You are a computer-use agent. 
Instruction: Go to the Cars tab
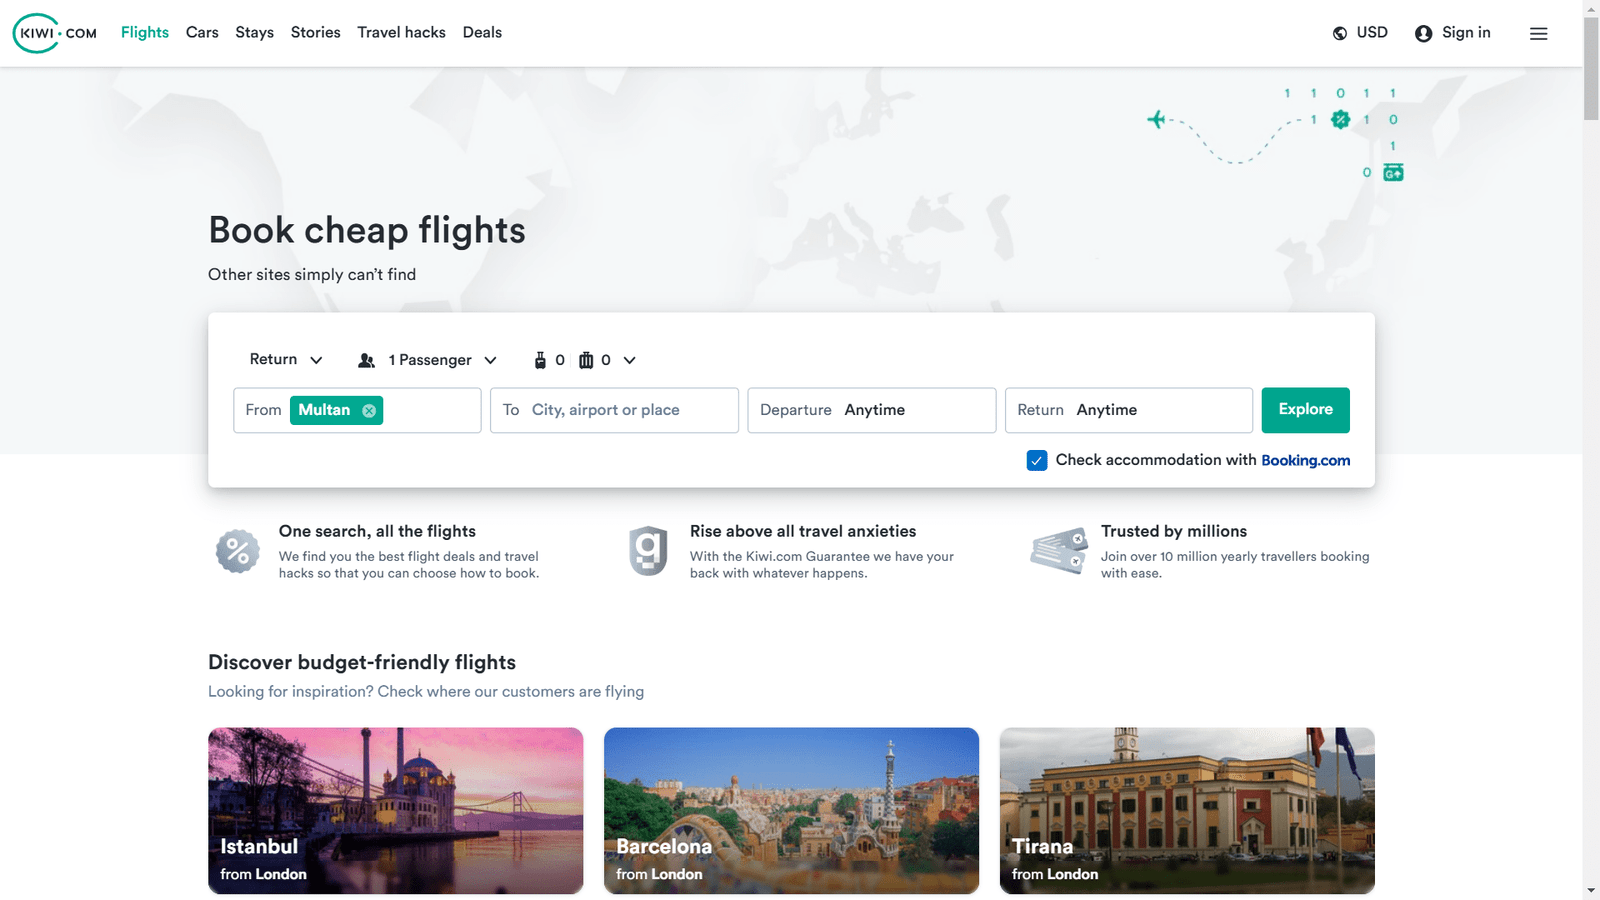pos(202,33)
